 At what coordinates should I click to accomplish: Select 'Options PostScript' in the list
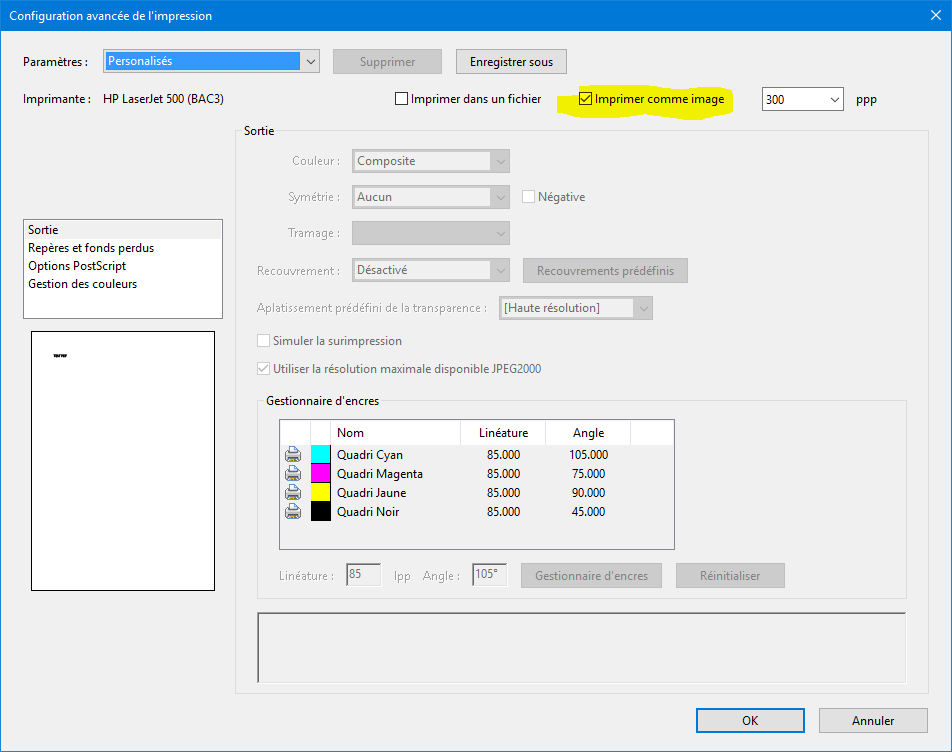click(77, 266)
